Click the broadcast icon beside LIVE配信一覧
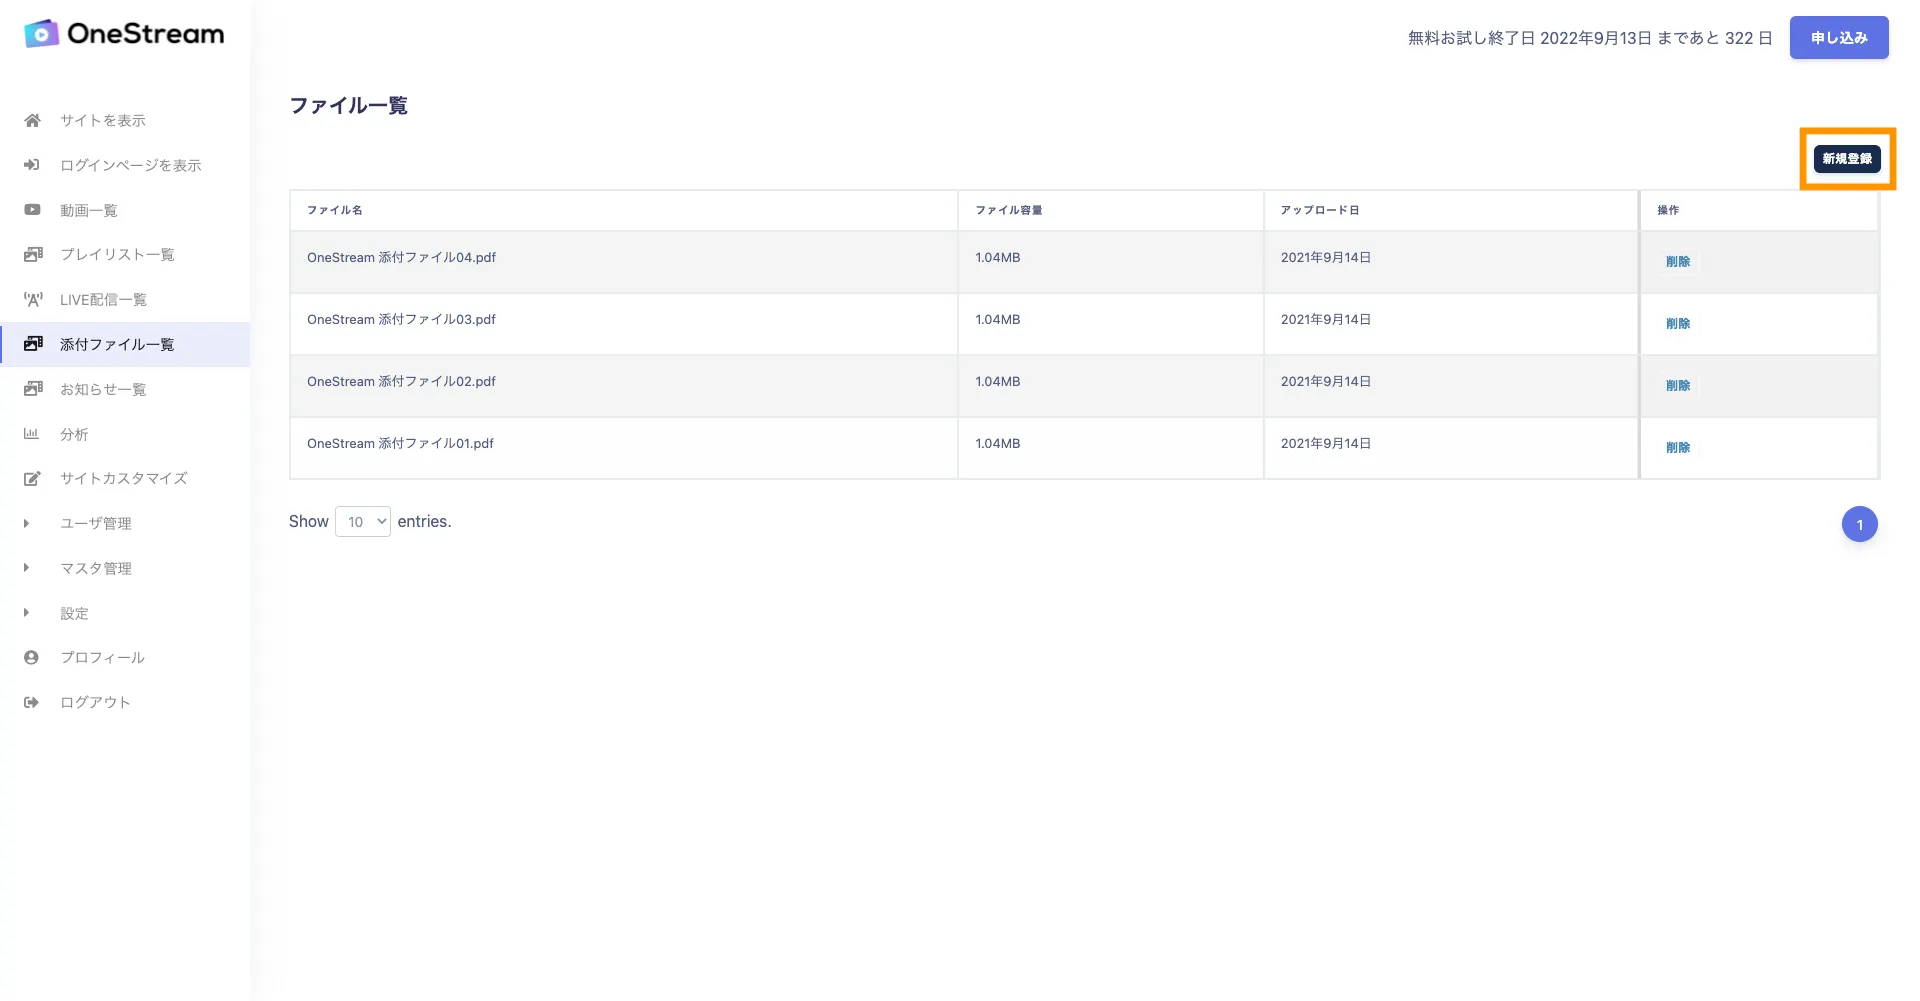 point(33,299)
